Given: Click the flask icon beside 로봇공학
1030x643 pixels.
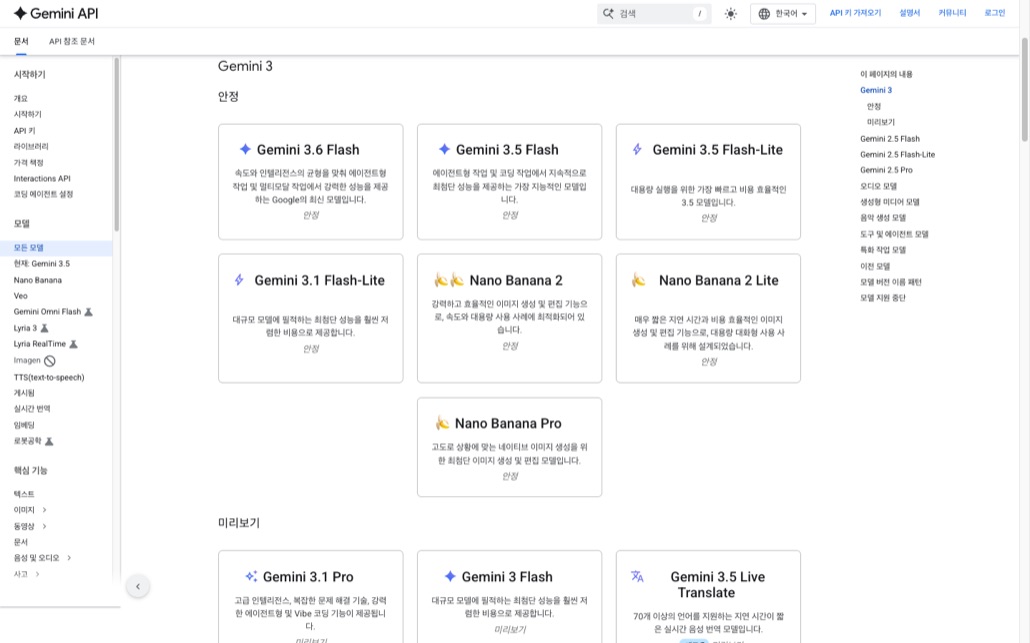Looking at the screenshot, I should [x=49, y=441].
